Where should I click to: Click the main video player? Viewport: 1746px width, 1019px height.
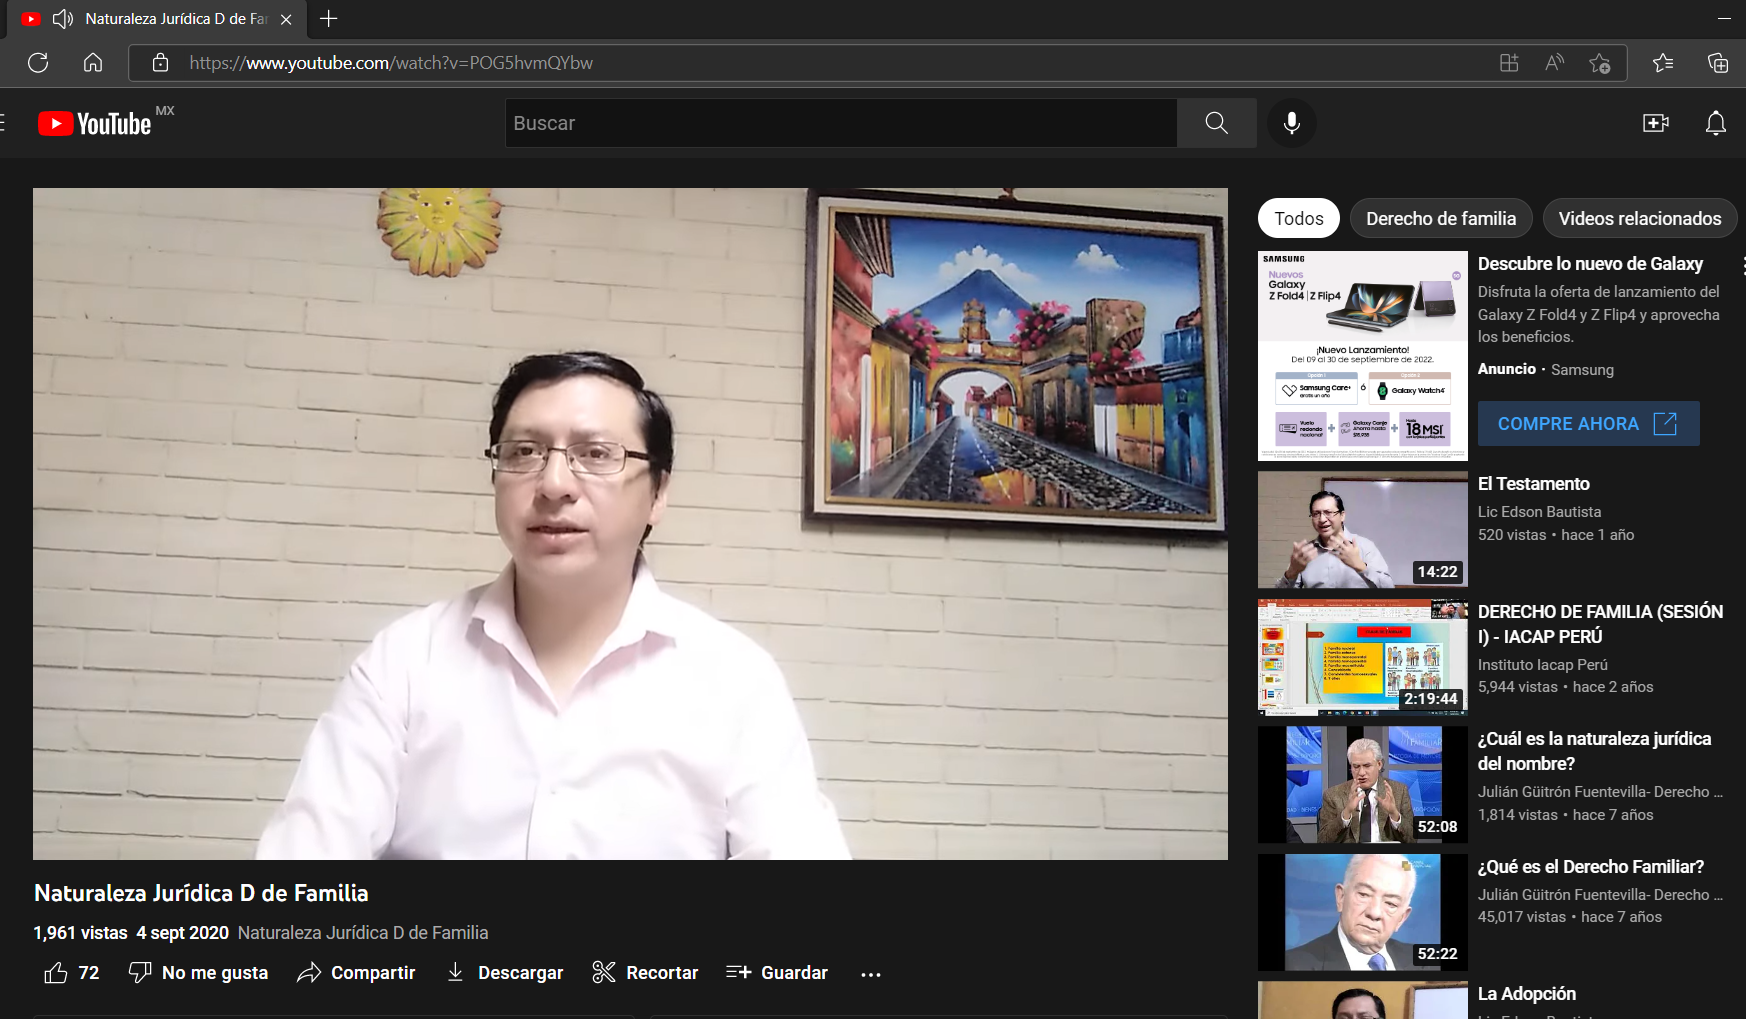click(x=630, y=524)
